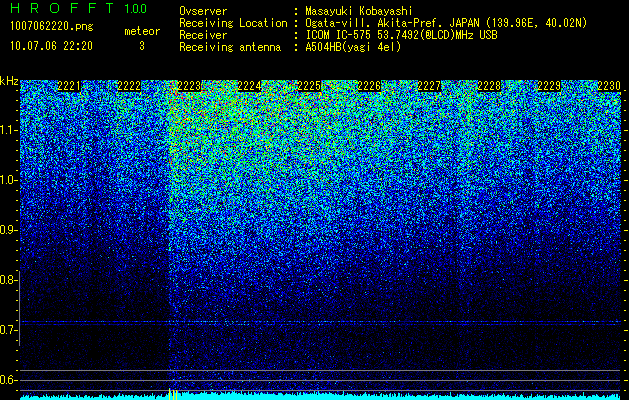Click the 2225 time marker
Image resolution: width=629 pixels, height=400 pixels.
coord(309,86)
